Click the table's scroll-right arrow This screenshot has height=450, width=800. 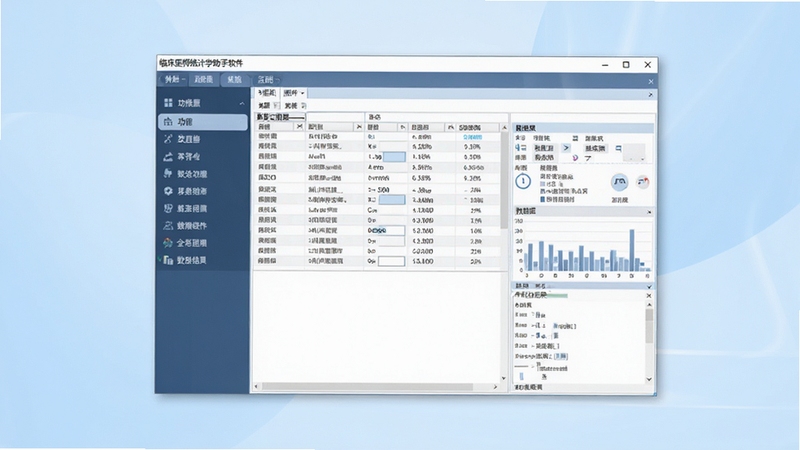tap(495, 387)
